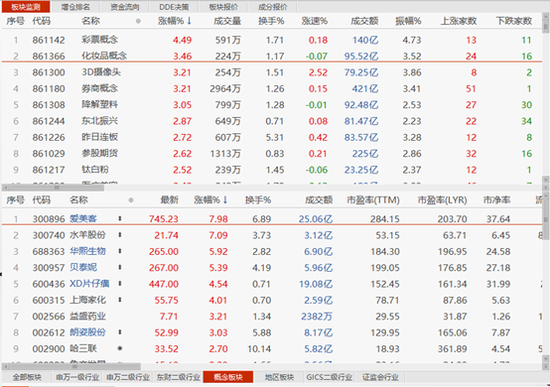This screenshot has height=387, width=550.
Task: Select sector row 降解塑料
Action: (x=272, y=105)
